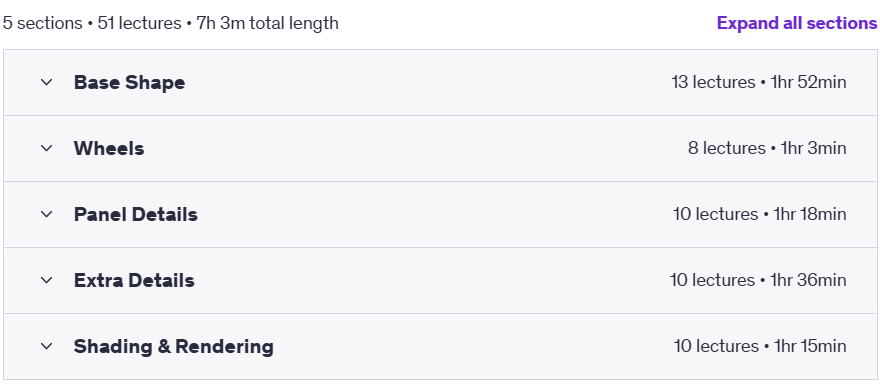The width and height of the screenshot is (880, 385).
Task: Expand the Panel Details section title
Action: [135, 214]
